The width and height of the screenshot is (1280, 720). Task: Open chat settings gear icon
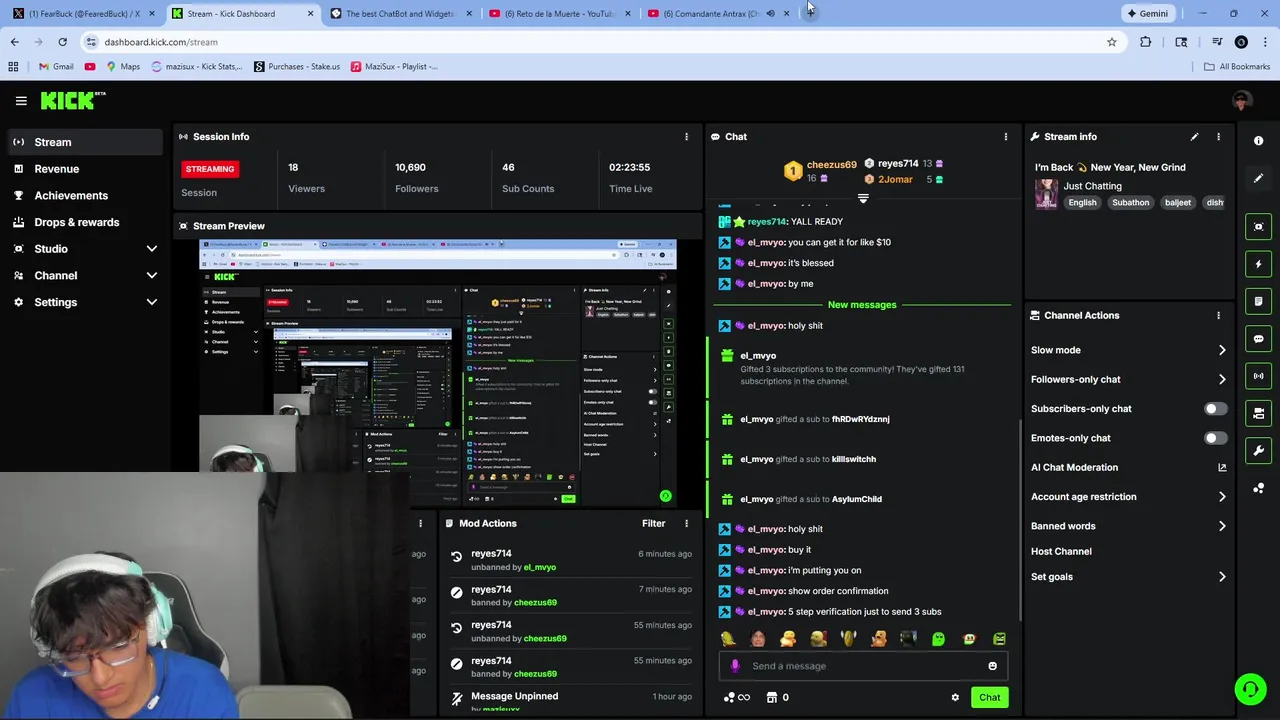click(x=955, y=698)
